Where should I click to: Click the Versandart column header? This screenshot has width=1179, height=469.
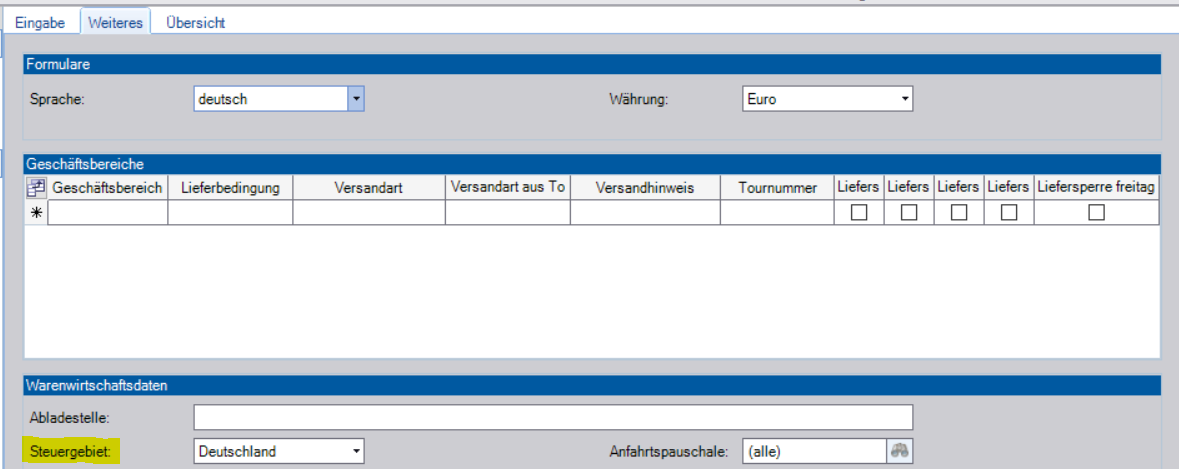[x=369, y=188]
